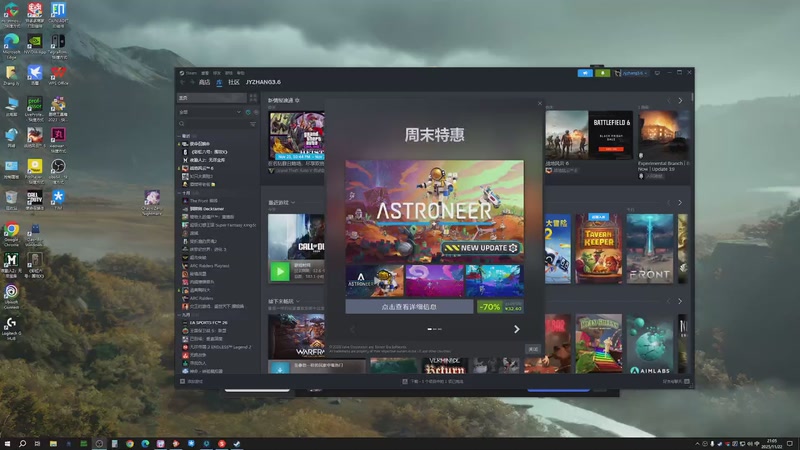Image resolution: width=800 pixels, height=450 pixels.
Task: Click the taskbar search icon
Action: [x=22, y=444]
